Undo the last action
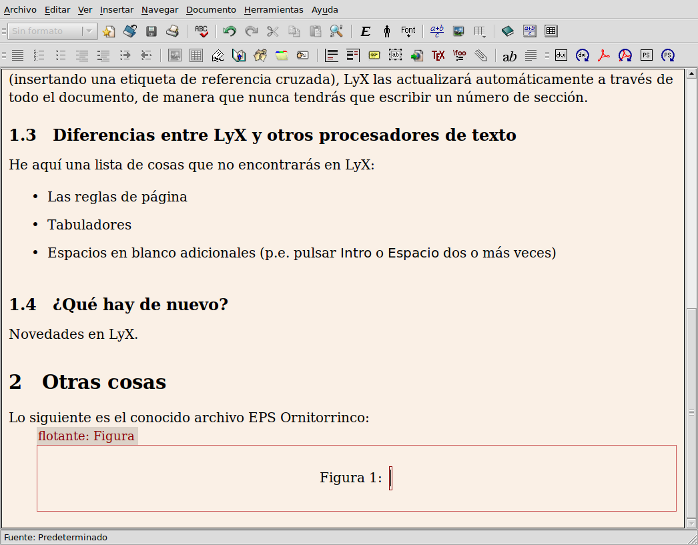 pos(230,31)
